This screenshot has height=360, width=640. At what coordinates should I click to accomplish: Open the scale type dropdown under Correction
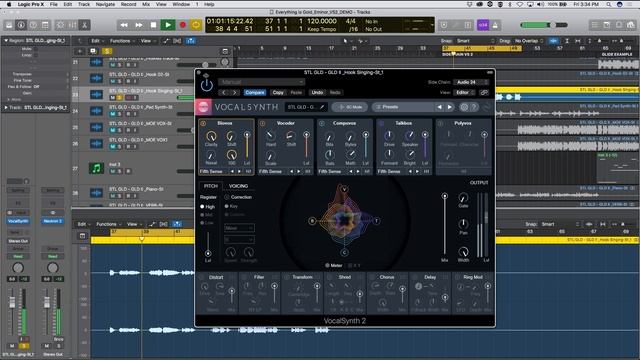[239, 228]
